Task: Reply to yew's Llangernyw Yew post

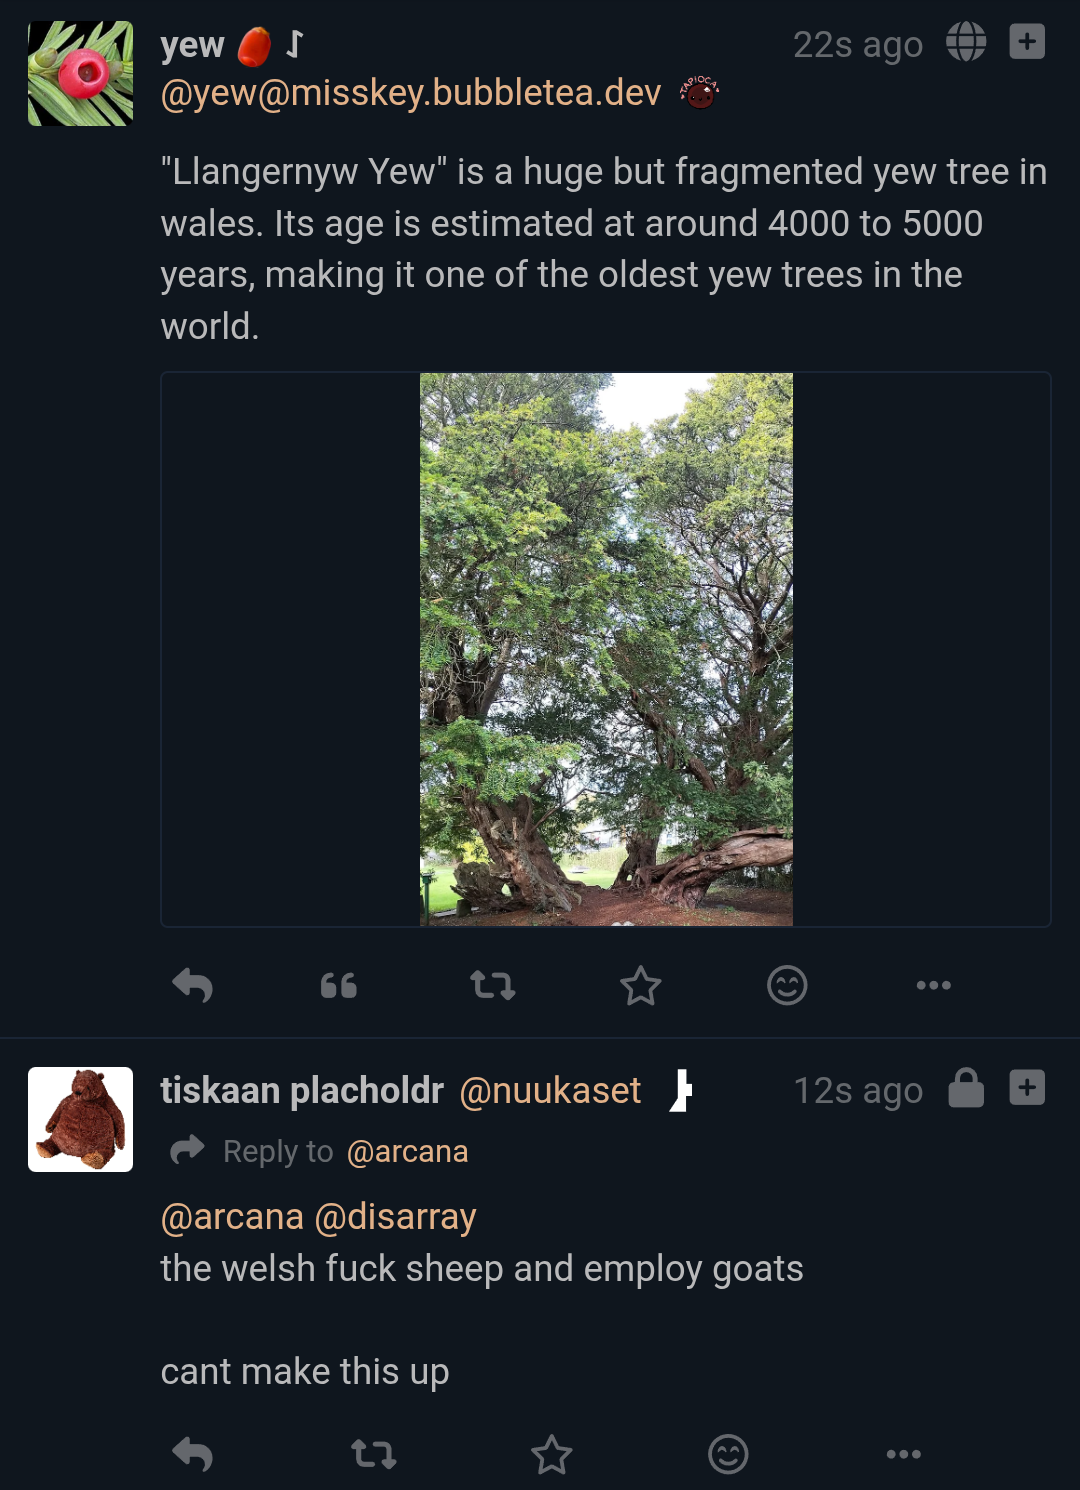Action: point(193,986)
